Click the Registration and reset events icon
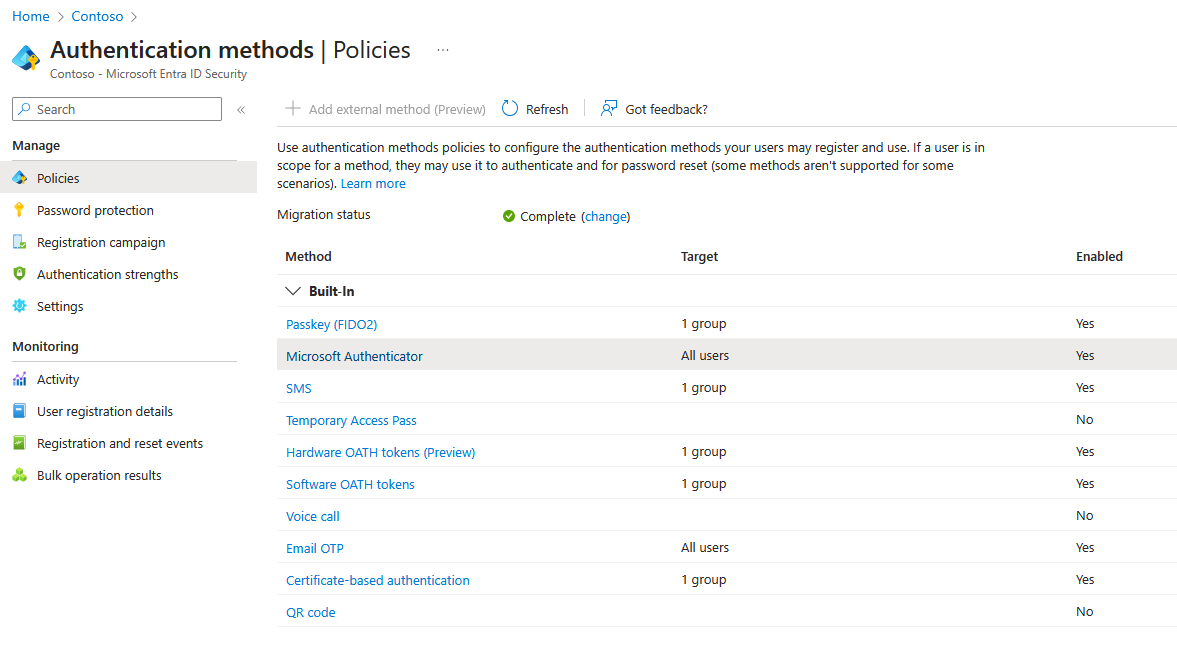 click(x=19, y=443)
